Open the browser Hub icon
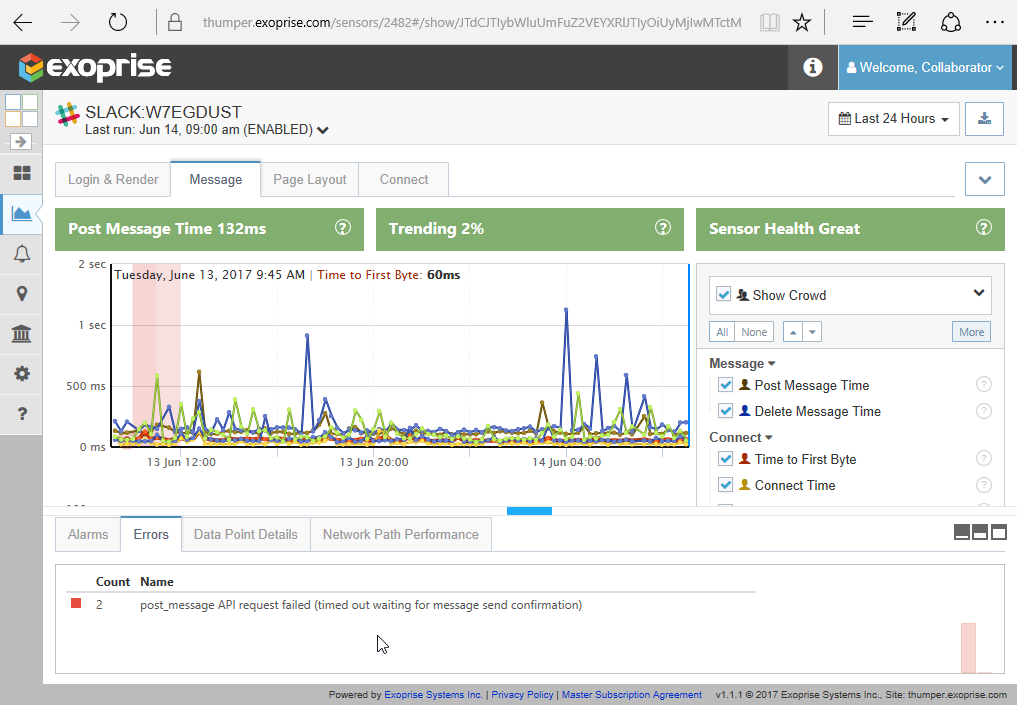This screenshot has width=1017, height=705. [x=863, y=23]
